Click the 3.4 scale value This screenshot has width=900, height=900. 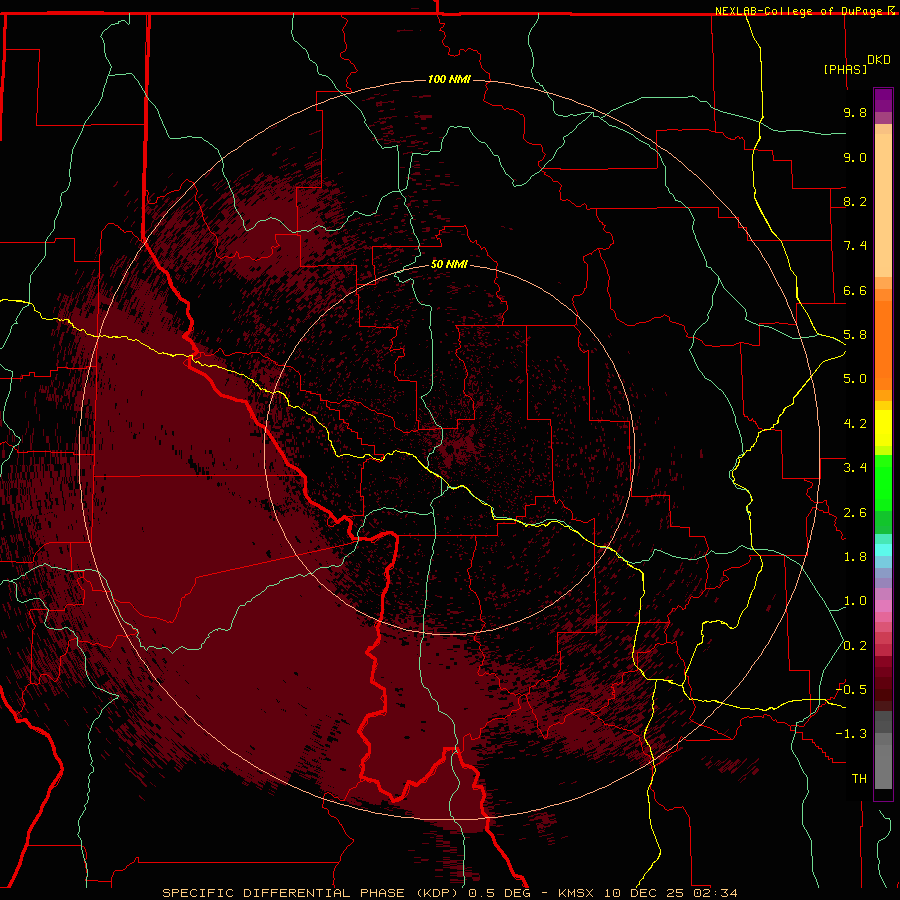[855, 468]
